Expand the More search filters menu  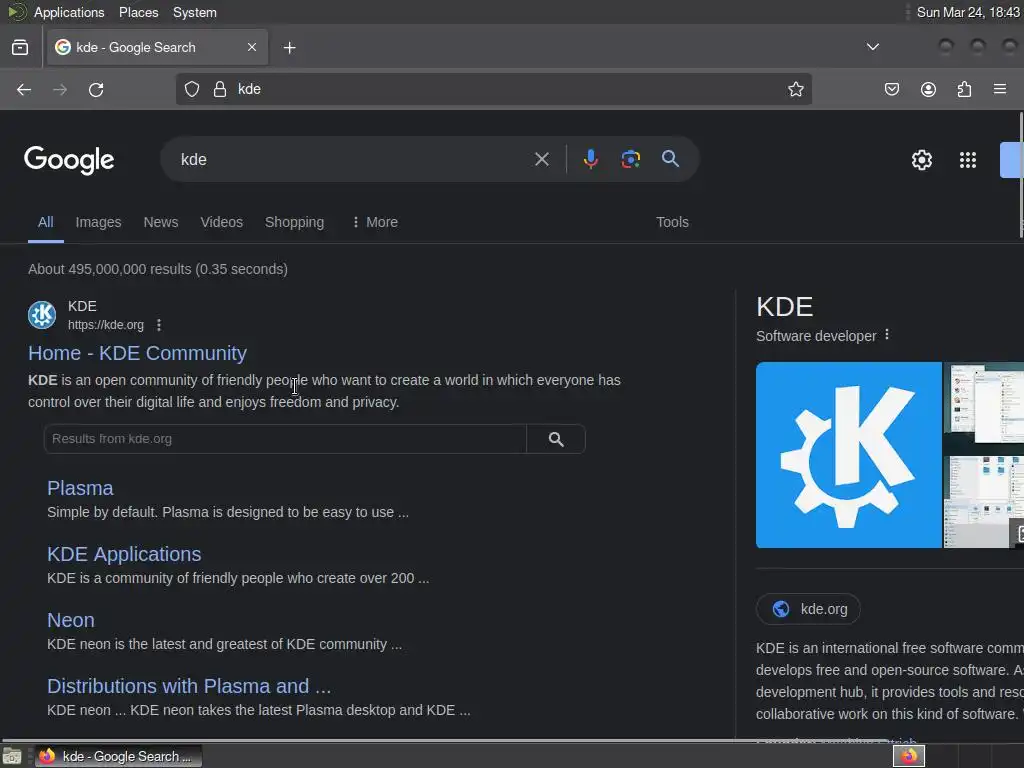(x=375, y=222)
